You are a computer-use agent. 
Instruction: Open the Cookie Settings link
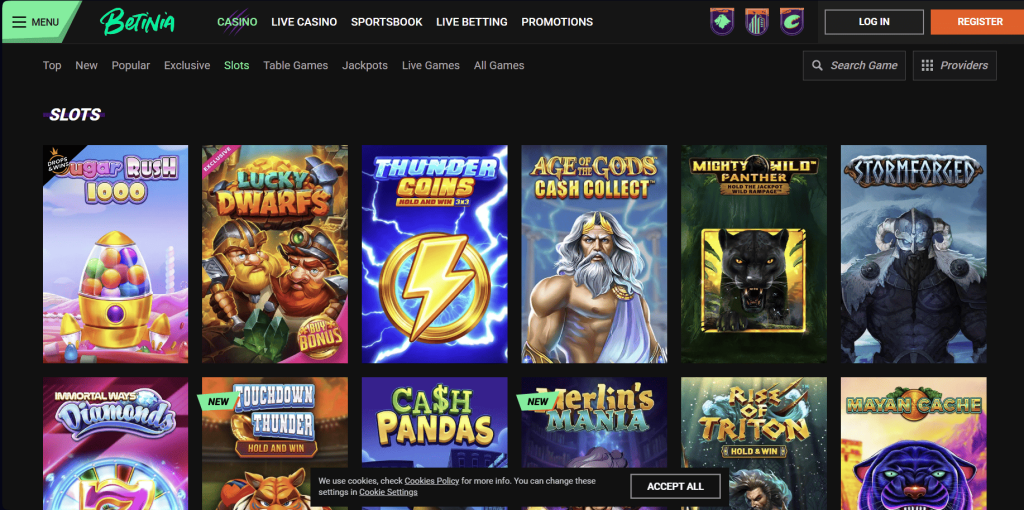[x=388, y=492]
